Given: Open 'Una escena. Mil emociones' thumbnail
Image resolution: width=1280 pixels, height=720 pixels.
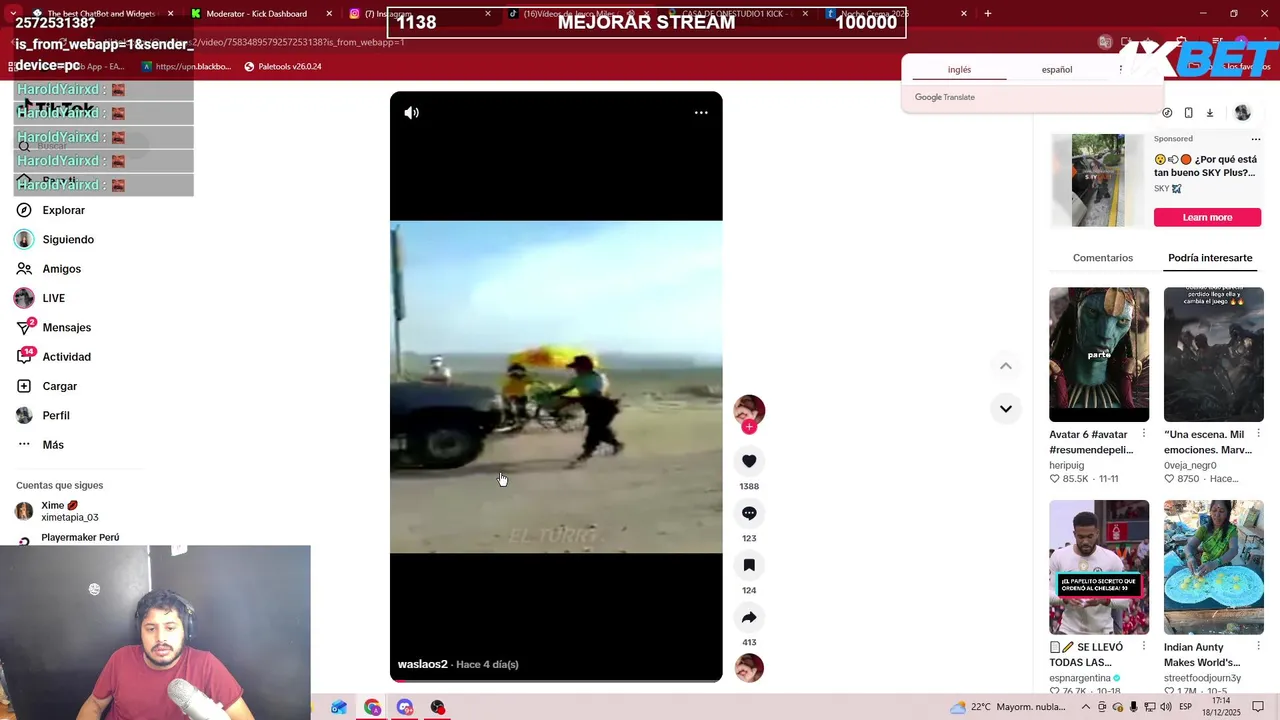Looking at the screenshot, I should coord(1214,354).
